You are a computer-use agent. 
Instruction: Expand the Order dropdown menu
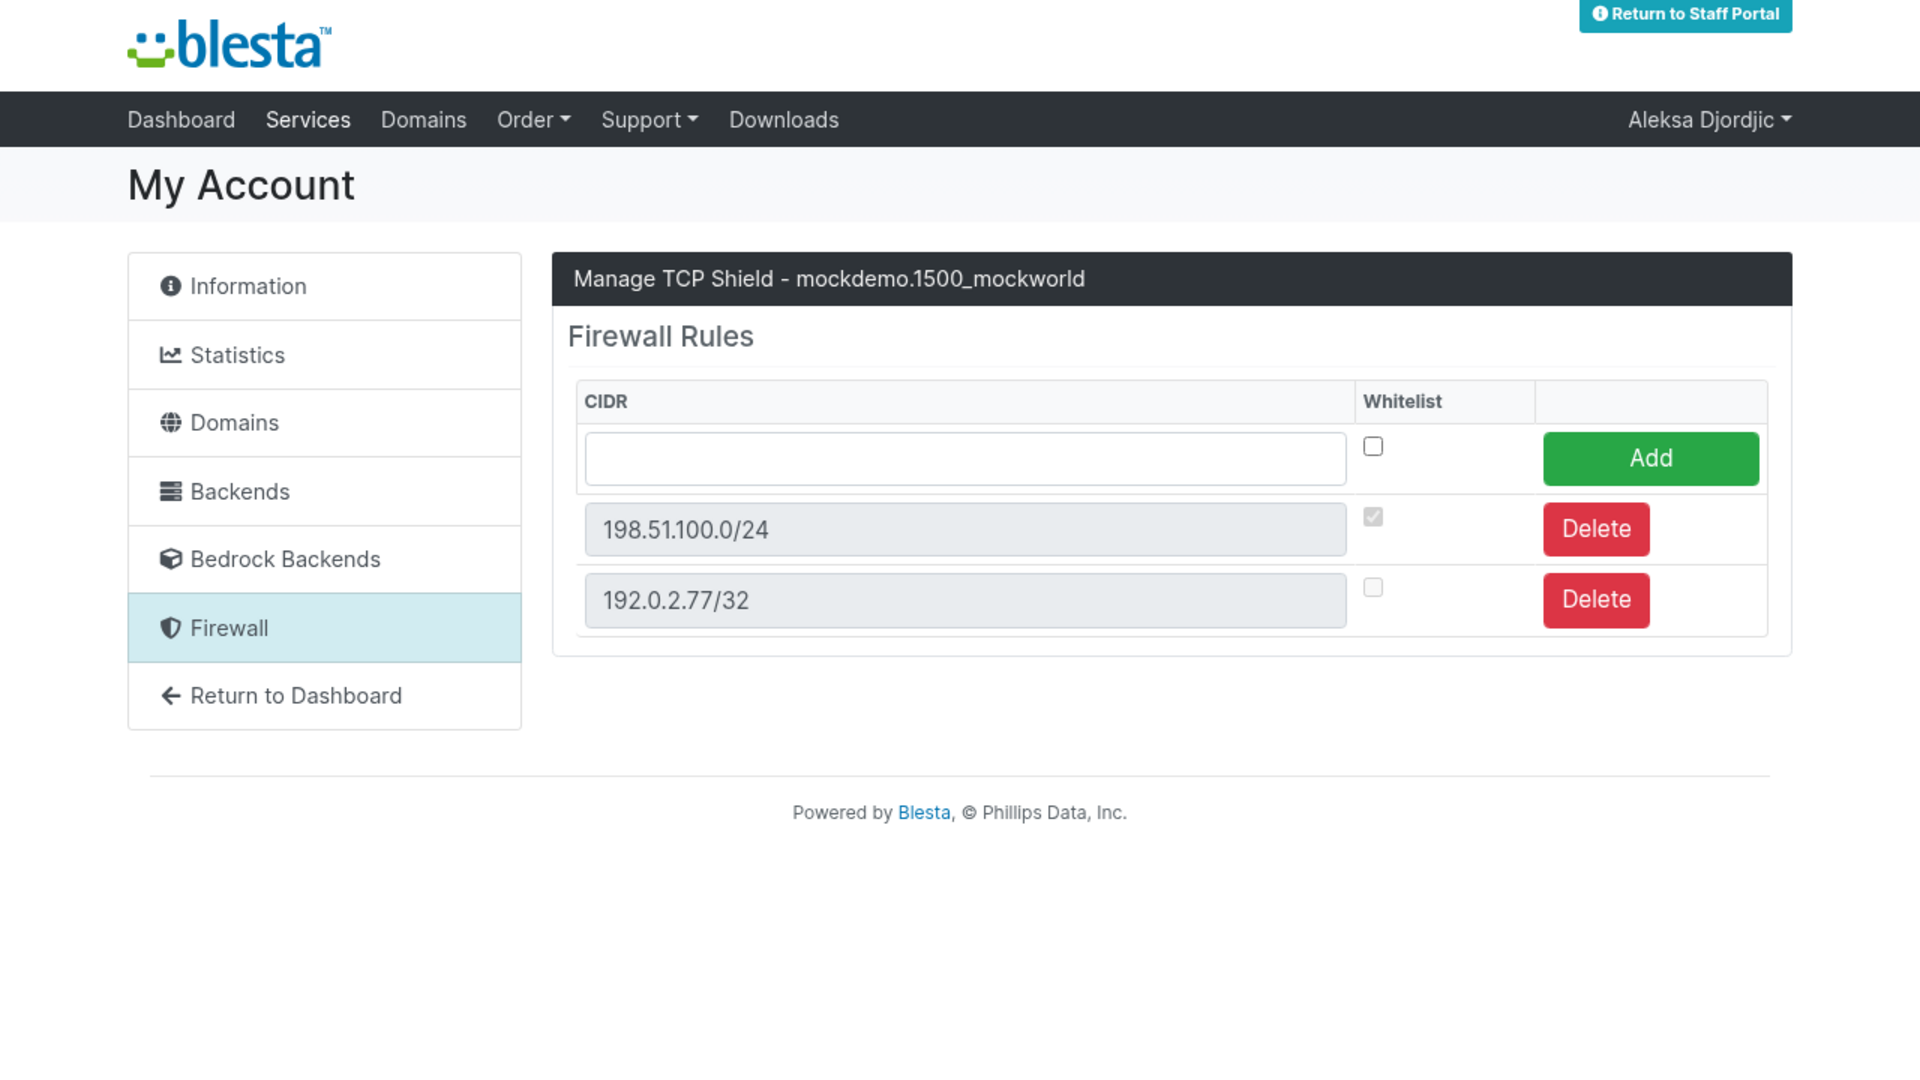534,120
